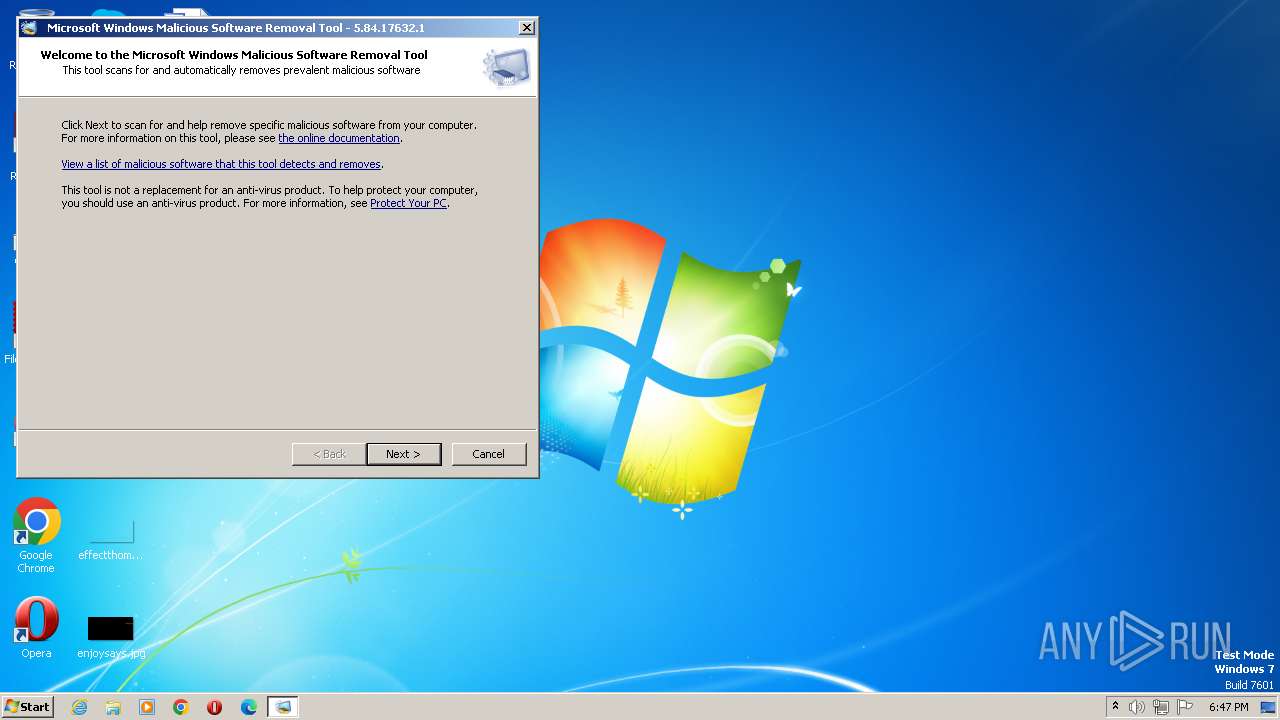The image size is (1280, 720).
Task: View list of malicious software detected
Action: (x=221, y=164)
